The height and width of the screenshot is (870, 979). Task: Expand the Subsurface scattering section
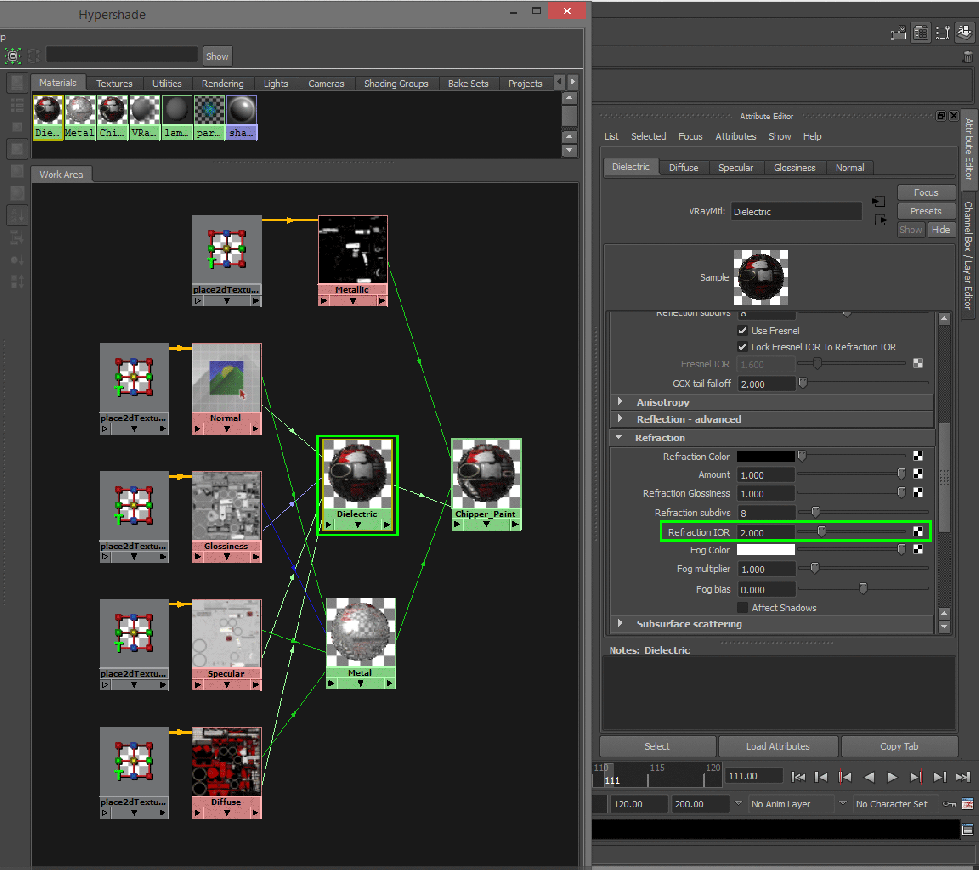pyautogui.click(x=620, y=624)
